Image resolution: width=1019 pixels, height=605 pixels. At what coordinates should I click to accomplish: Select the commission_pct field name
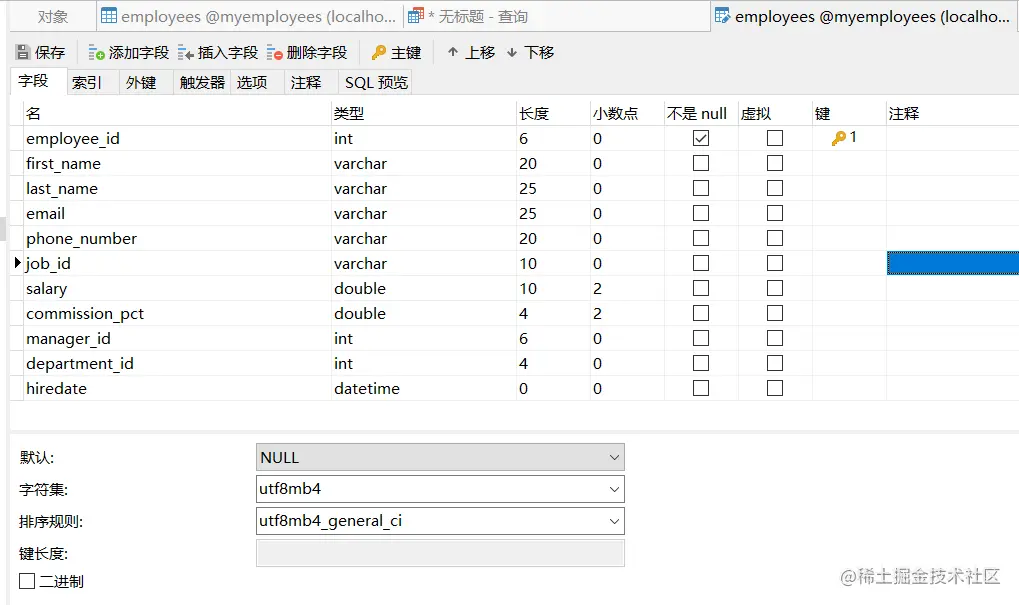click(x=84, y=314)
